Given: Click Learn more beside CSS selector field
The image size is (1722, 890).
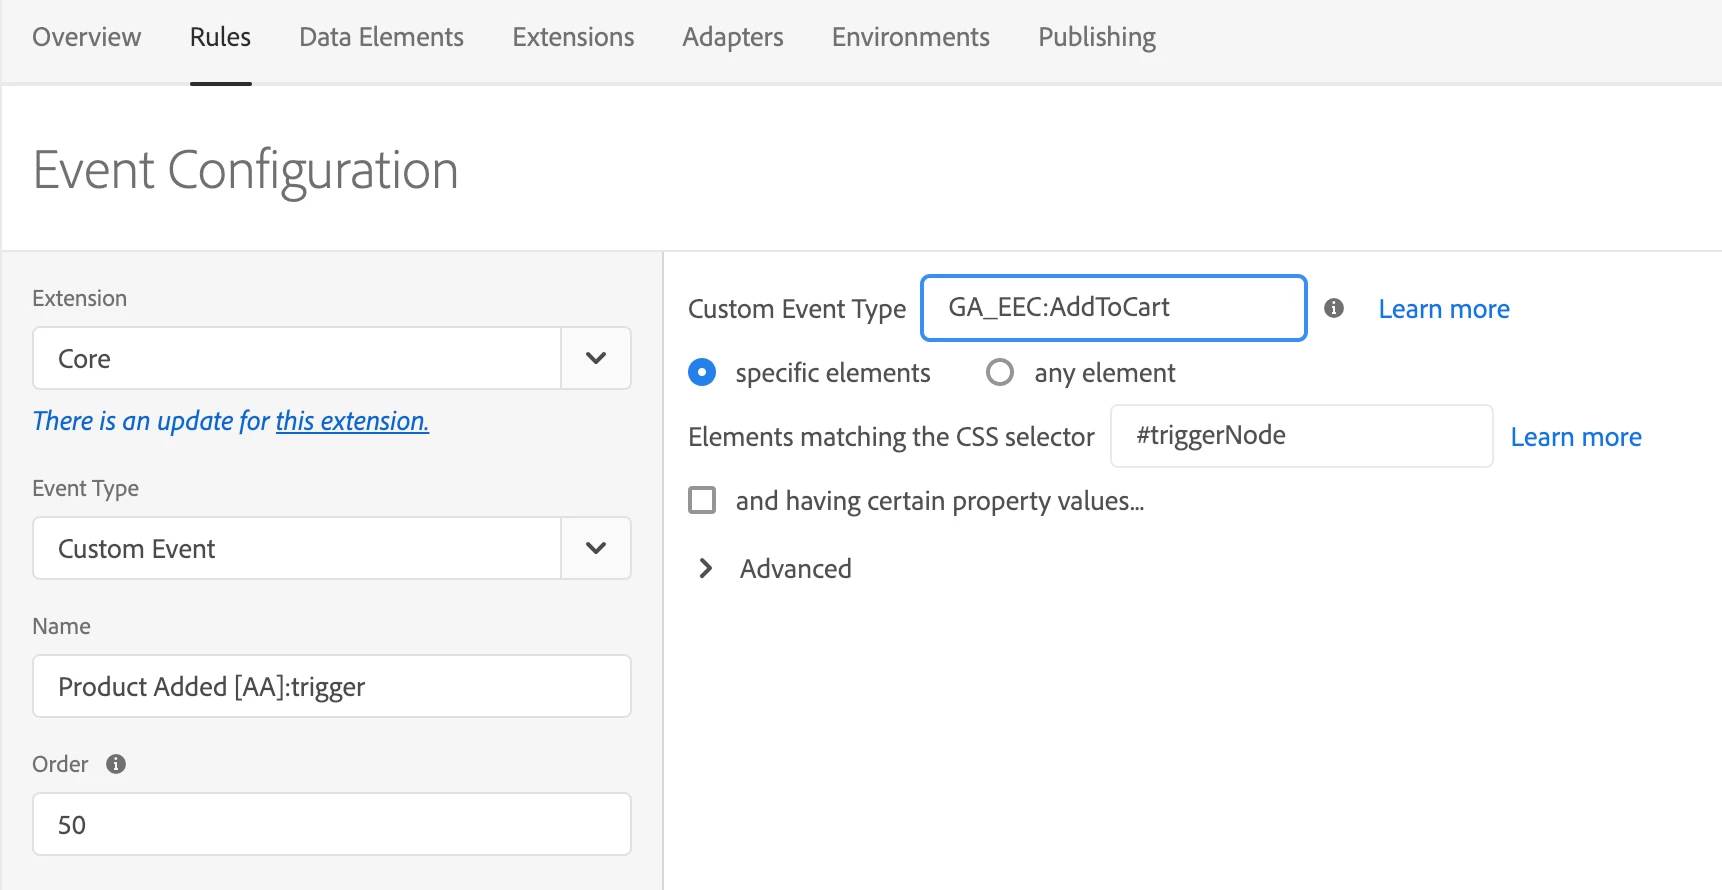Looking at the screenshot, I should point(1575,437).
